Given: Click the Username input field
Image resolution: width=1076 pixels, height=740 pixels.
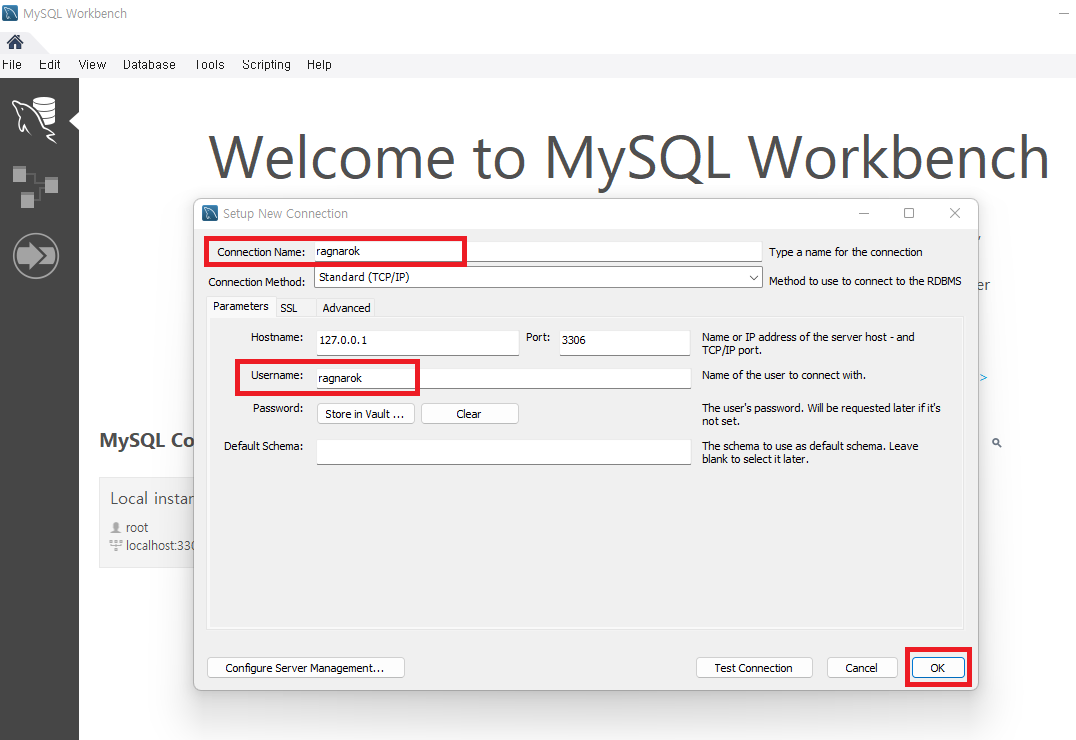Looking at the screenshot, I should pyautogui.click(x=504, y=378).
